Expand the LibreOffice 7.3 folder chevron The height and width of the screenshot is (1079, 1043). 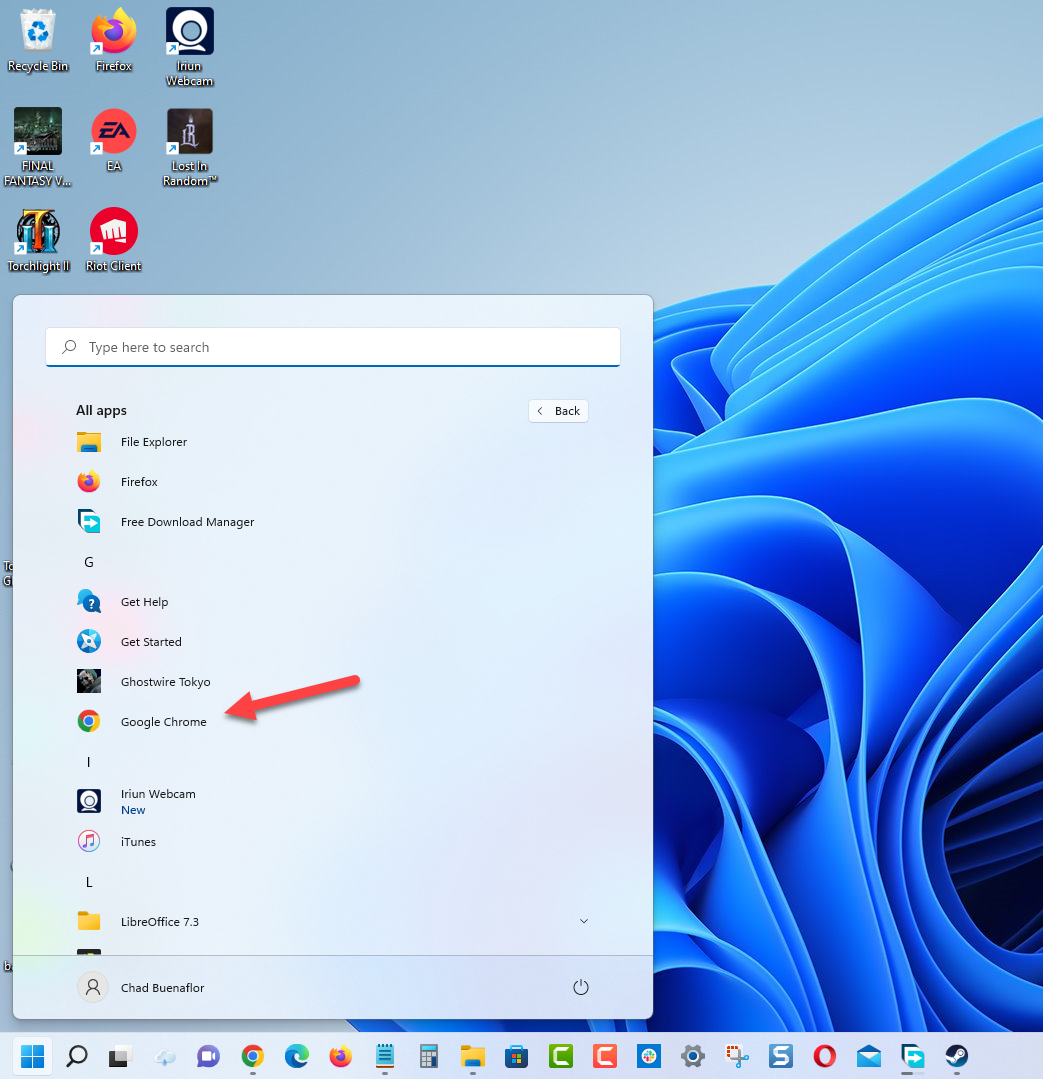click(583, 921)
